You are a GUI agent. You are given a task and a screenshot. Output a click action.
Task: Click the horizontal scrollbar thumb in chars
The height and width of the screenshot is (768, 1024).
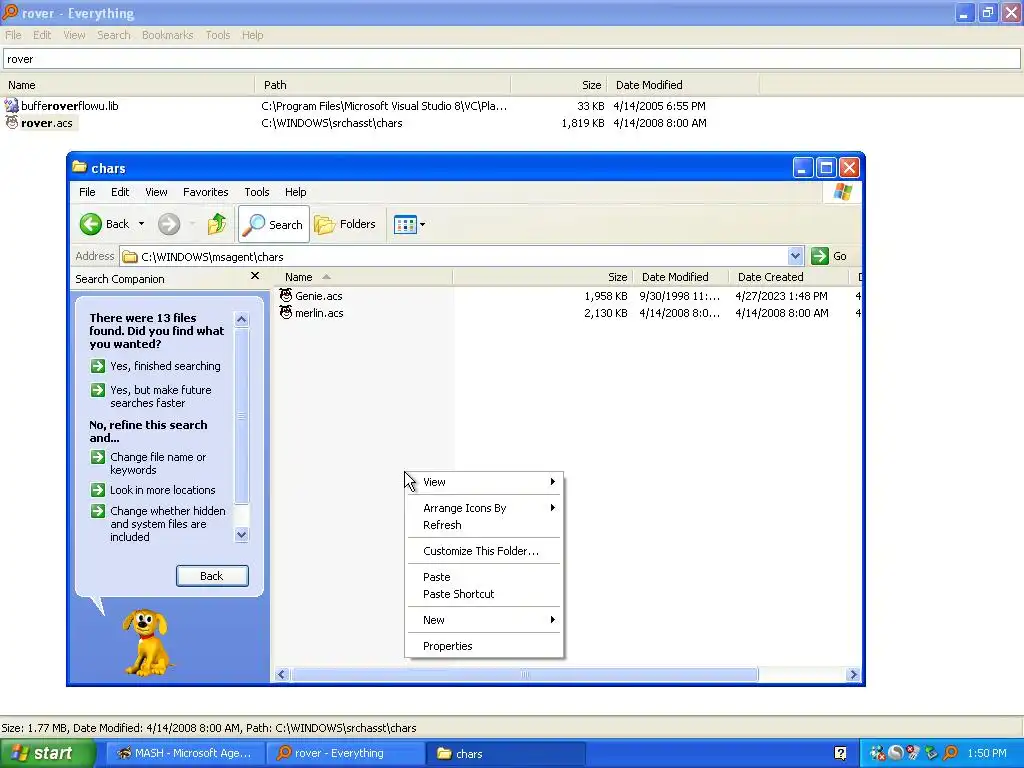coord(524,675)
